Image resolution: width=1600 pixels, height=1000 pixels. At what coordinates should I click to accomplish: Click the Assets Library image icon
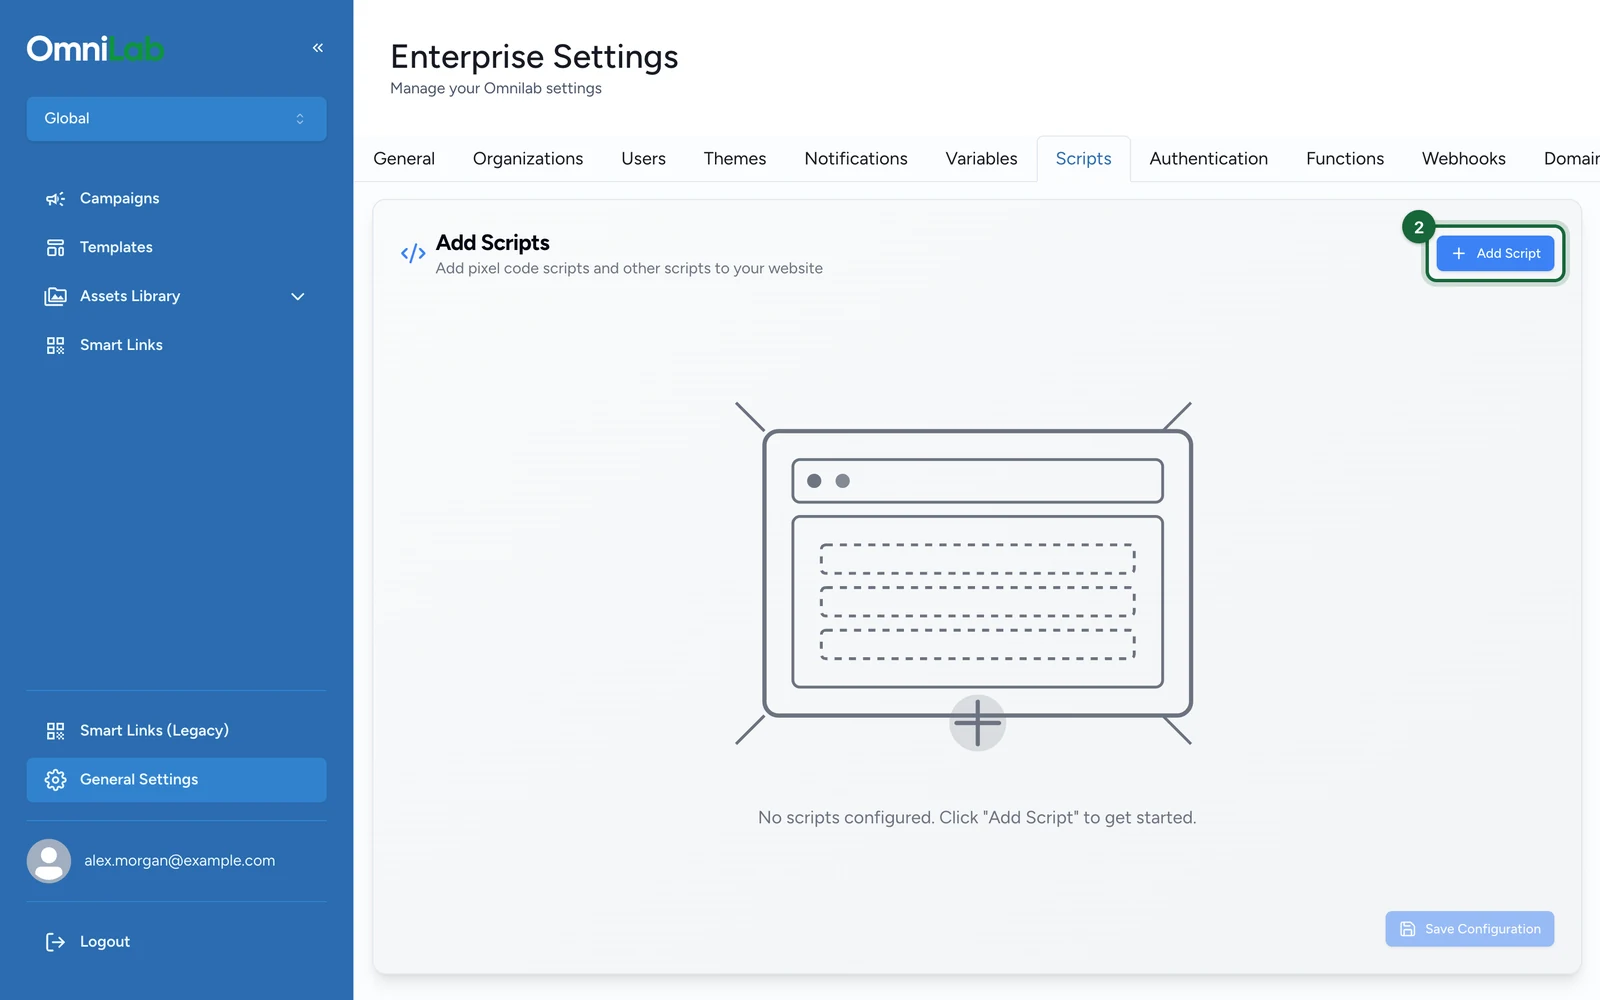pos(55,297)
